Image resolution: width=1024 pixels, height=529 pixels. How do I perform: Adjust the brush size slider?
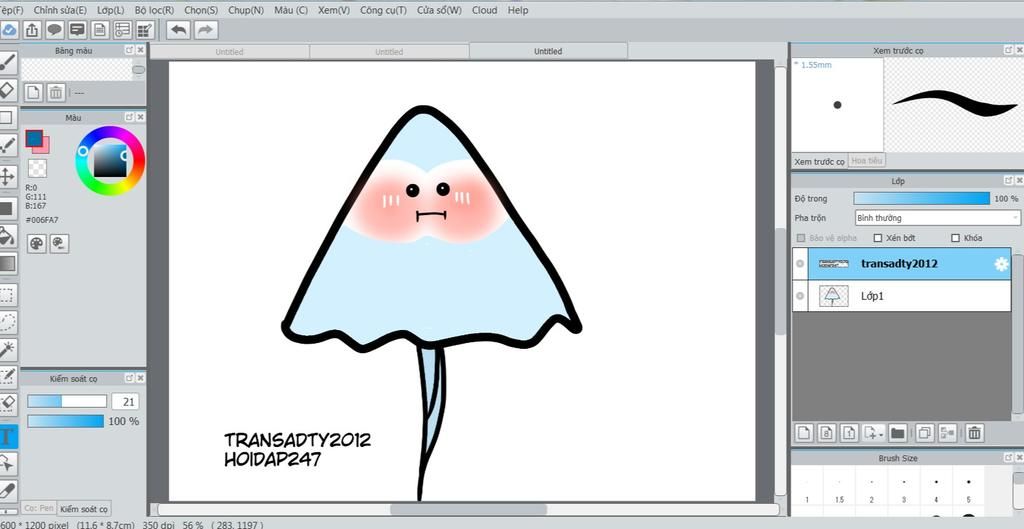pos(67,401)
